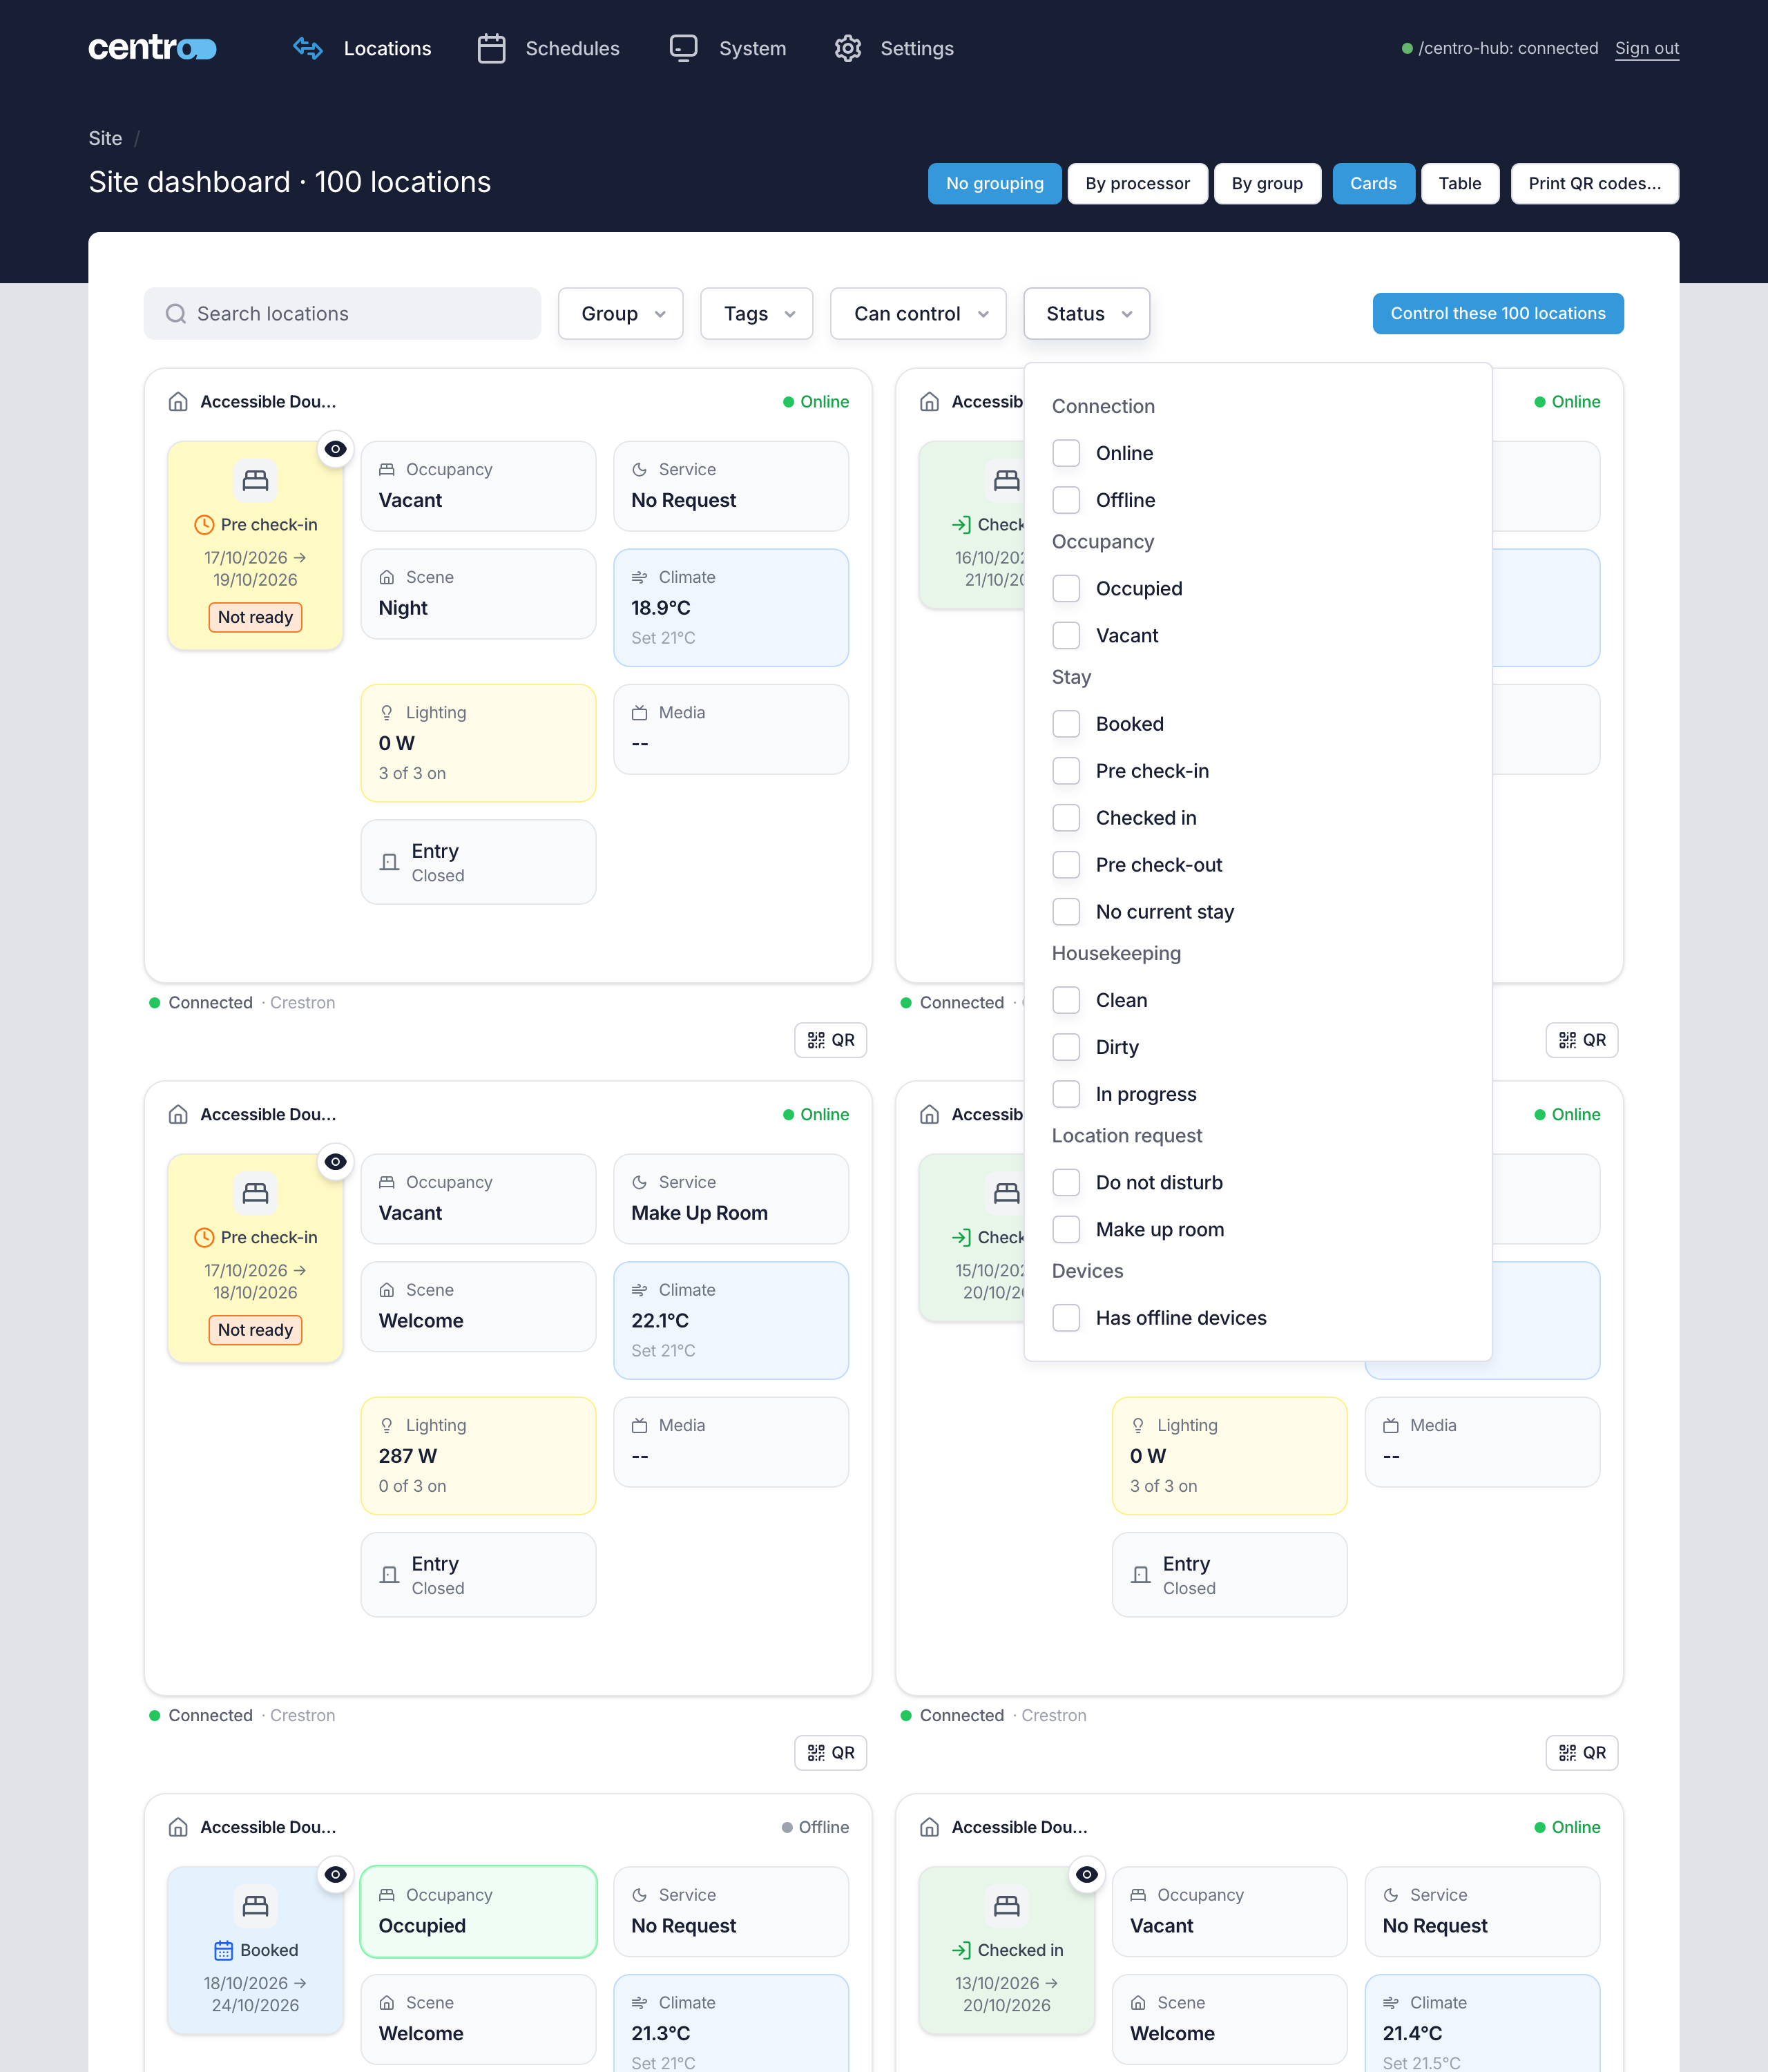Open the Group dropdown
The image size is (1768, 2072).
pyautogui.click(x=621, y=314)
